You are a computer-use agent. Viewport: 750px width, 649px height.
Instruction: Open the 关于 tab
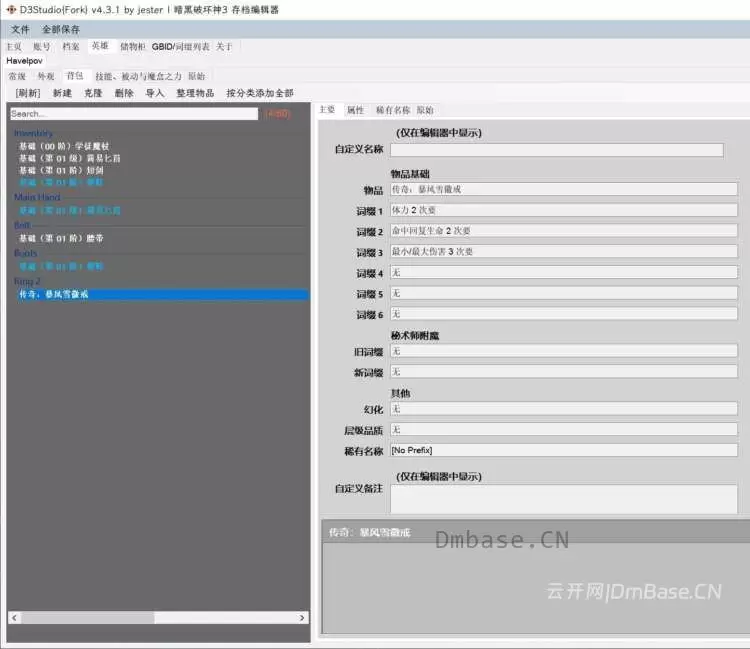point(224,47)
